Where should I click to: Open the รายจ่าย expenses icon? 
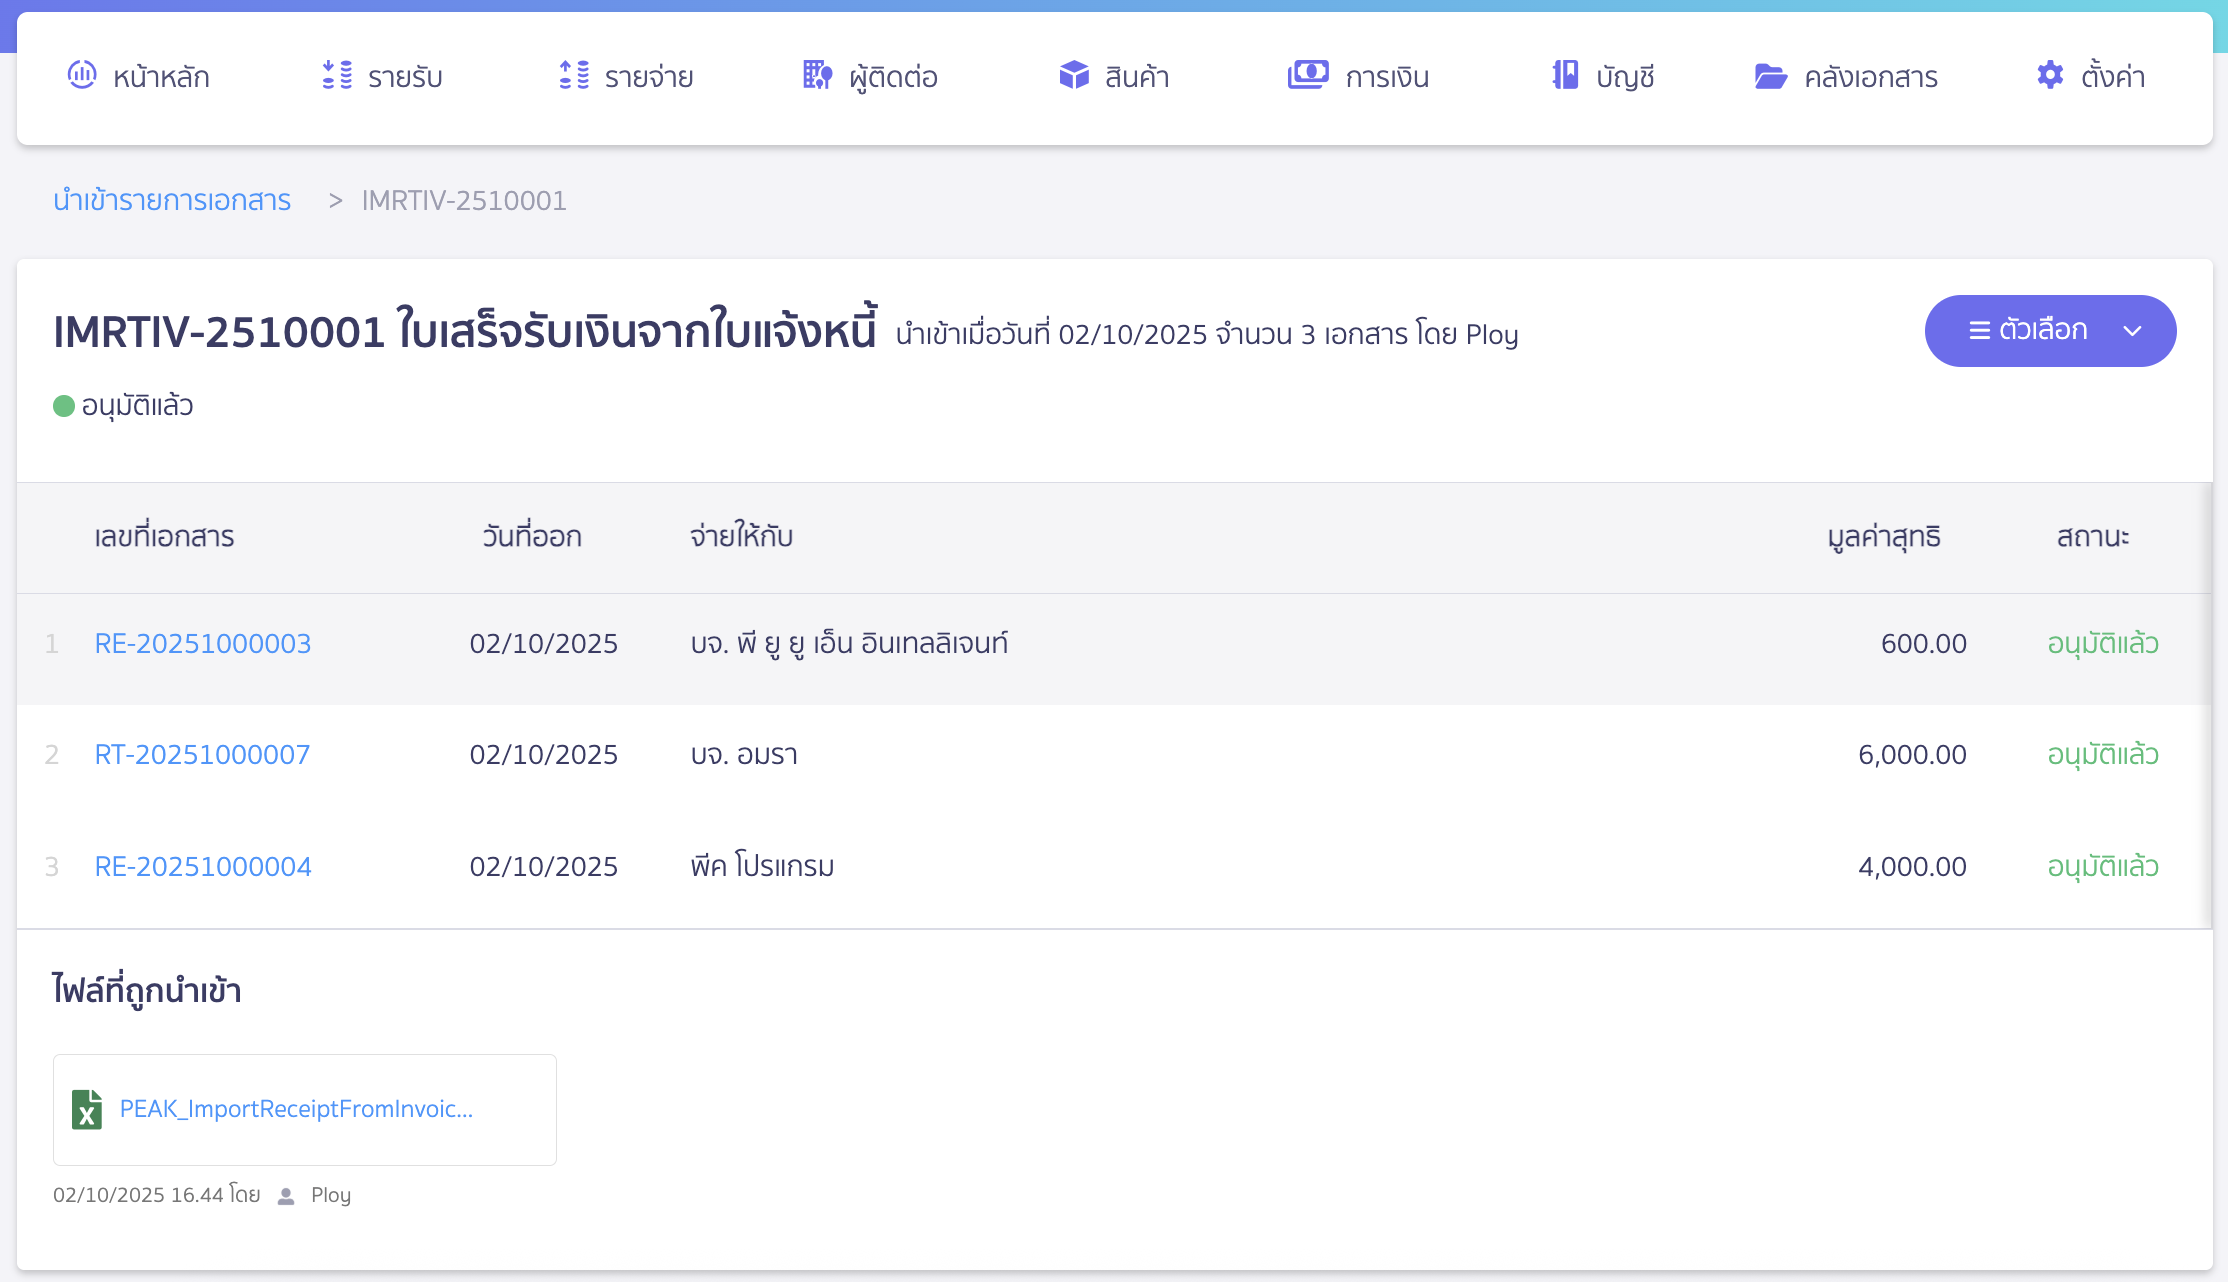point(573,75)
